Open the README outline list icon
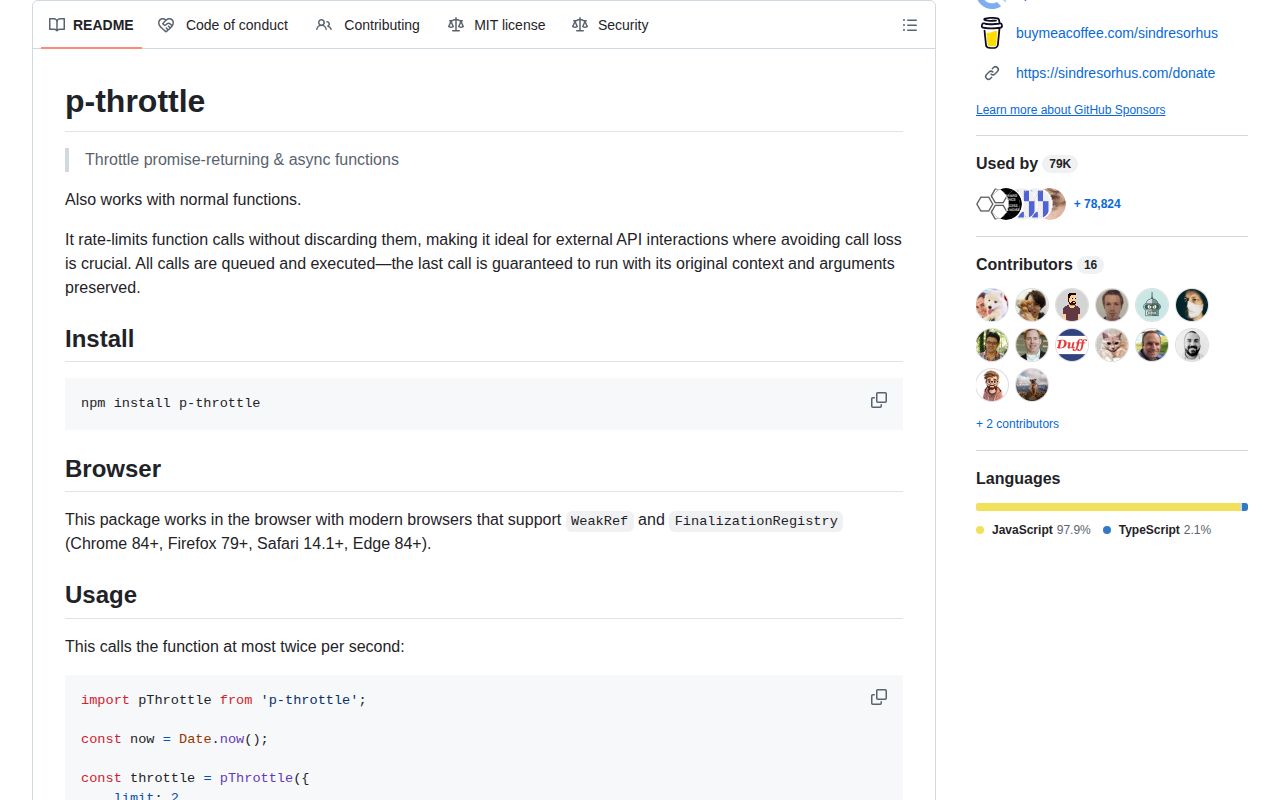 tap(910, 25)
